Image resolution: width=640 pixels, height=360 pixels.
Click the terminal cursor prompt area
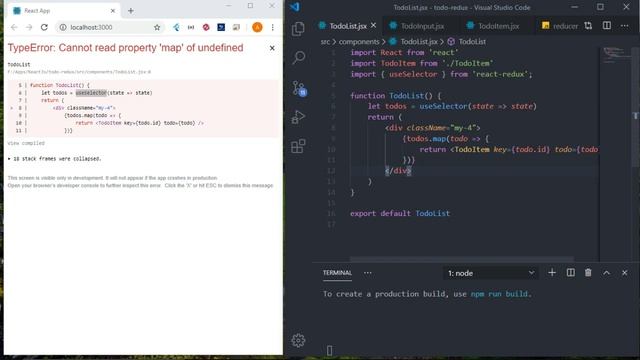[x=329, y=350]
